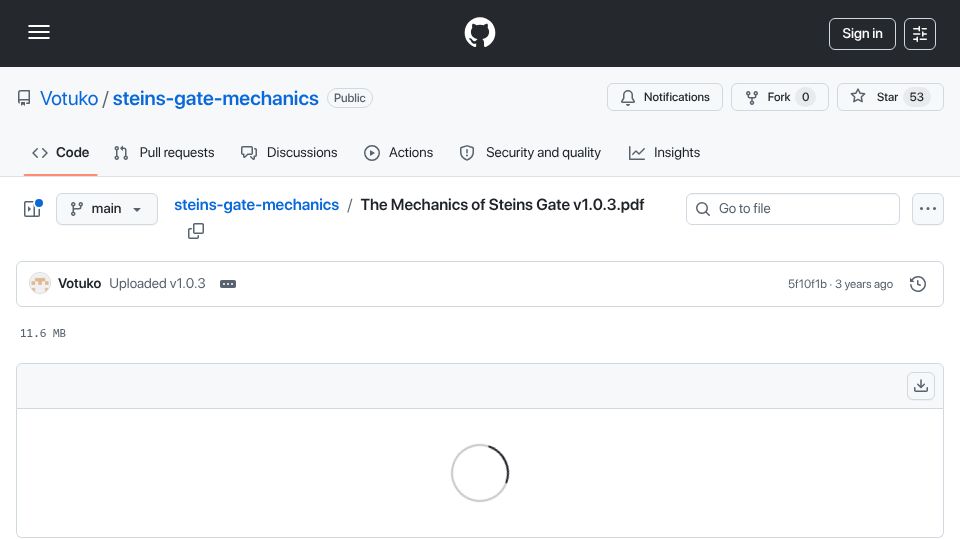Click steins-gate-mechanics breadcrumb link

coord(257,204)
